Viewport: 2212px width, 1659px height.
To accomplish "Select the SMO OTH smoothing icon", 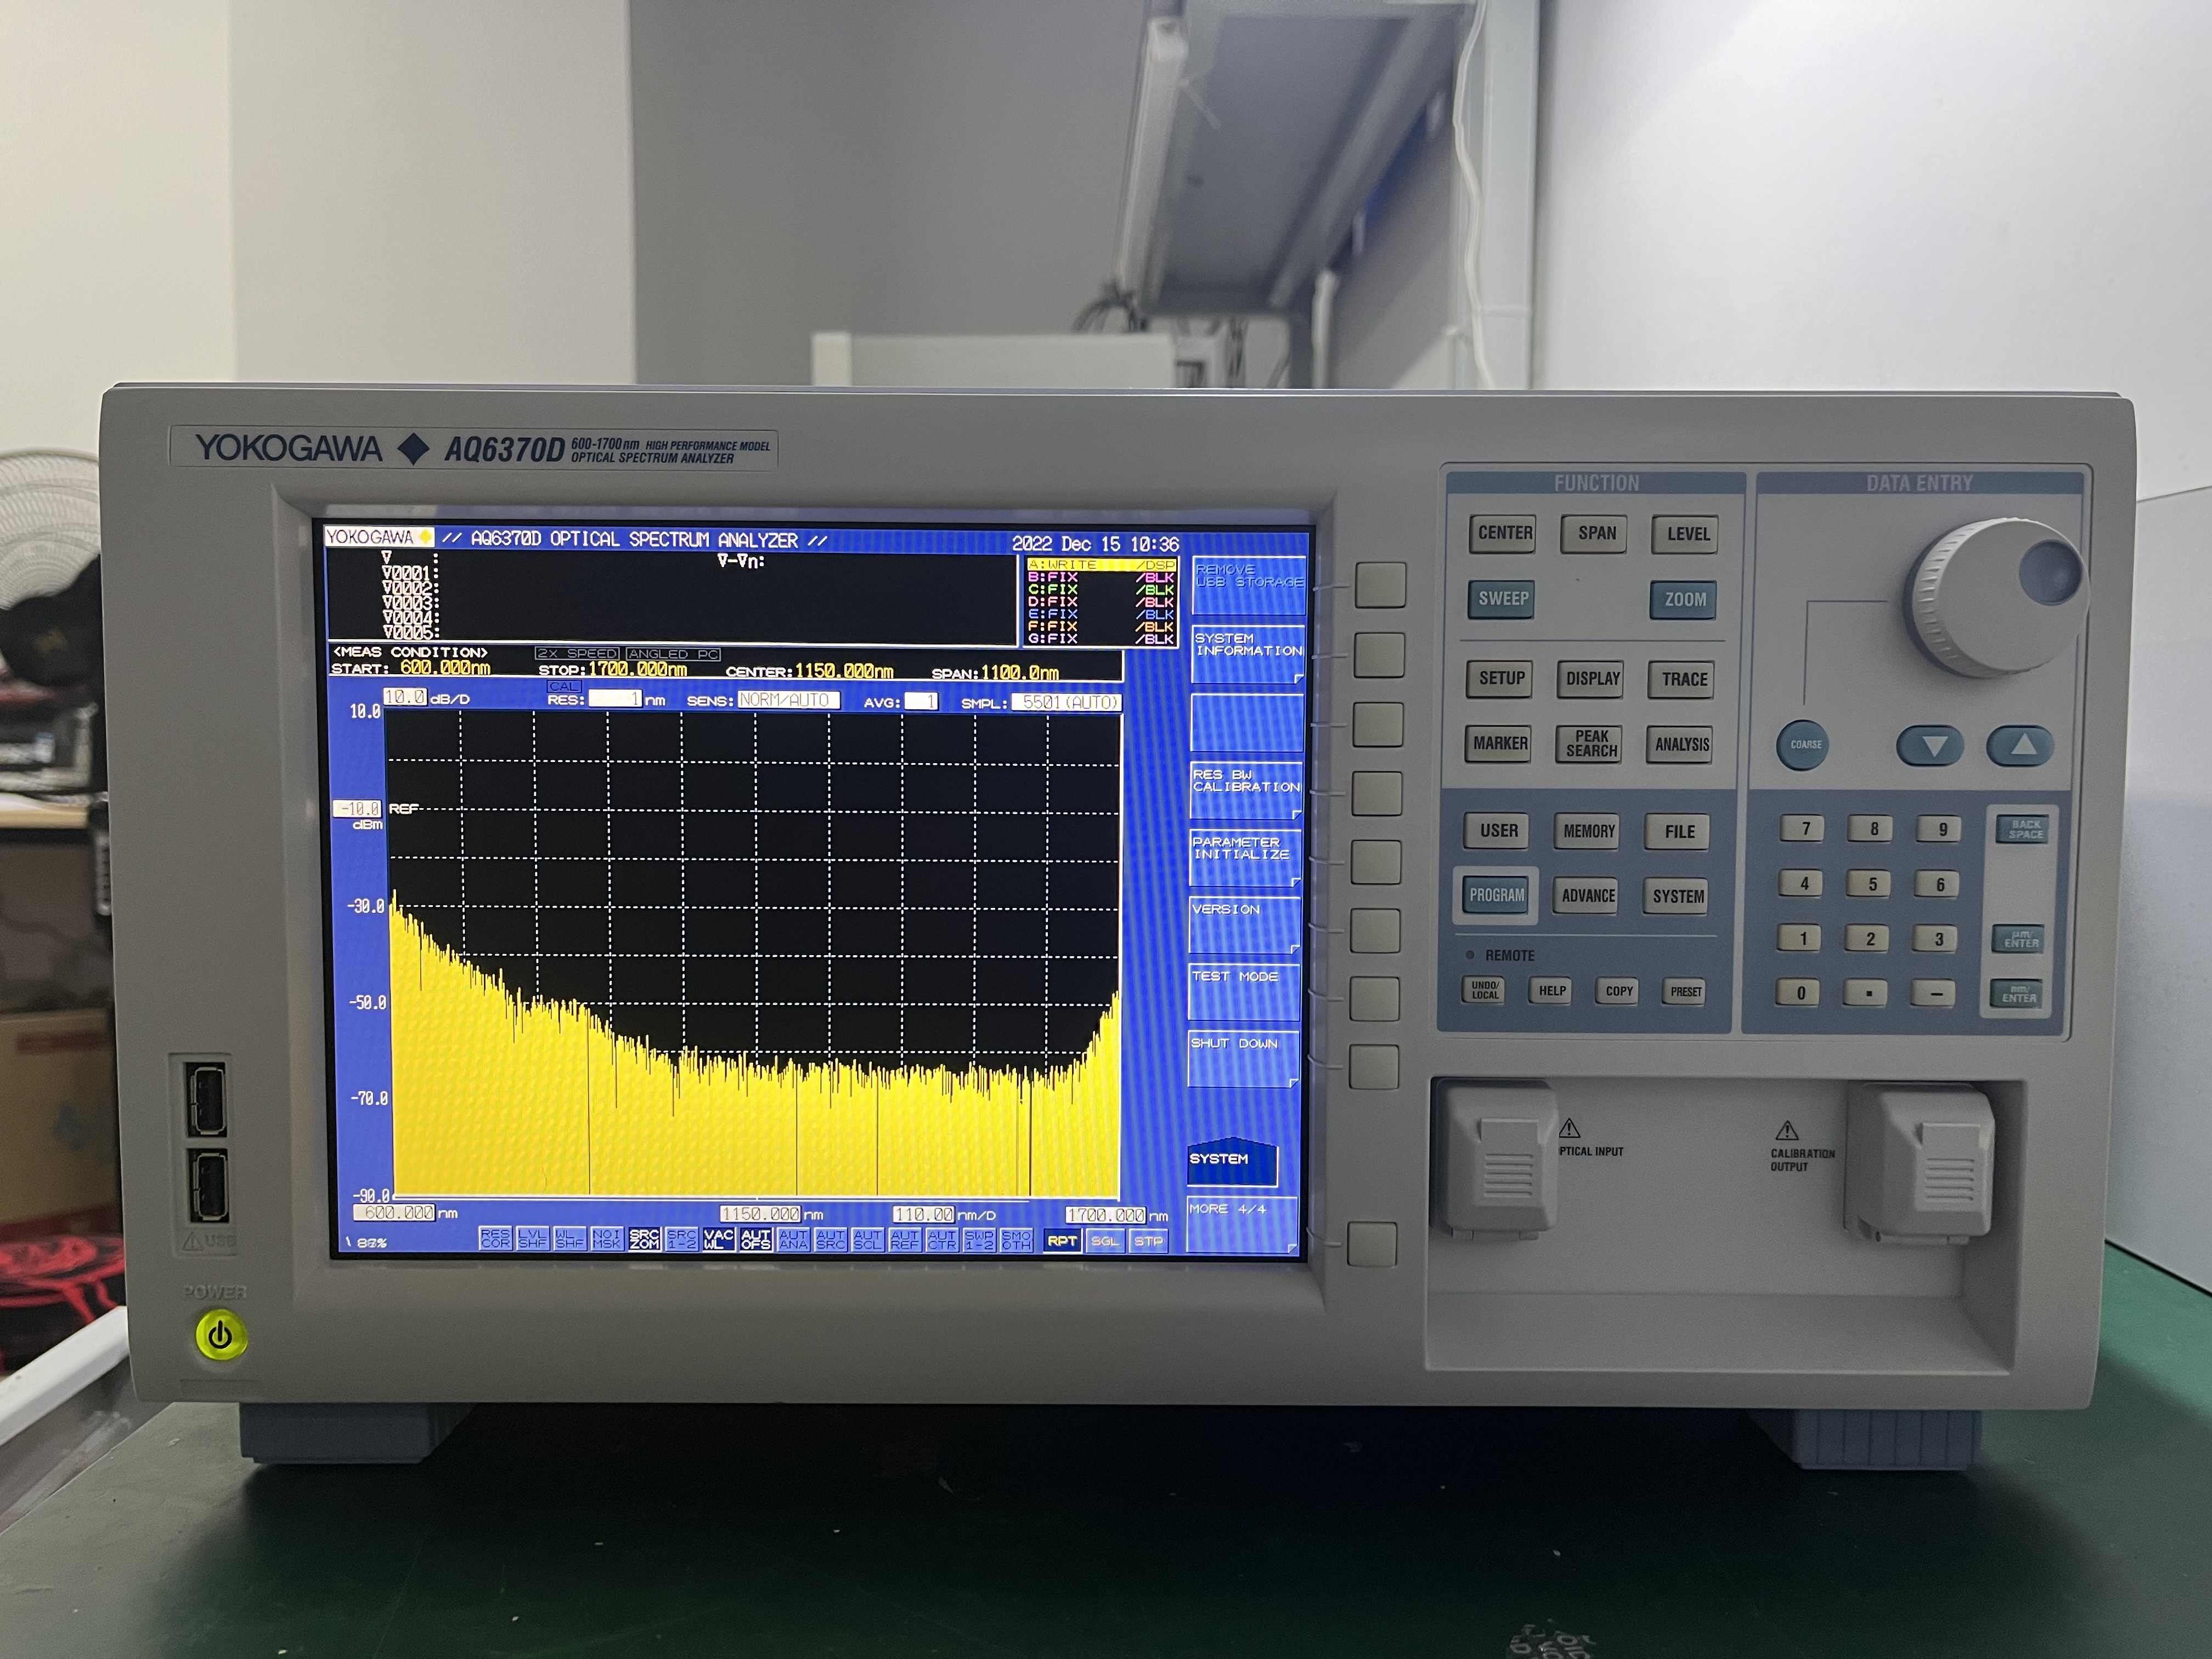I will click(x=1018, y=1240).
